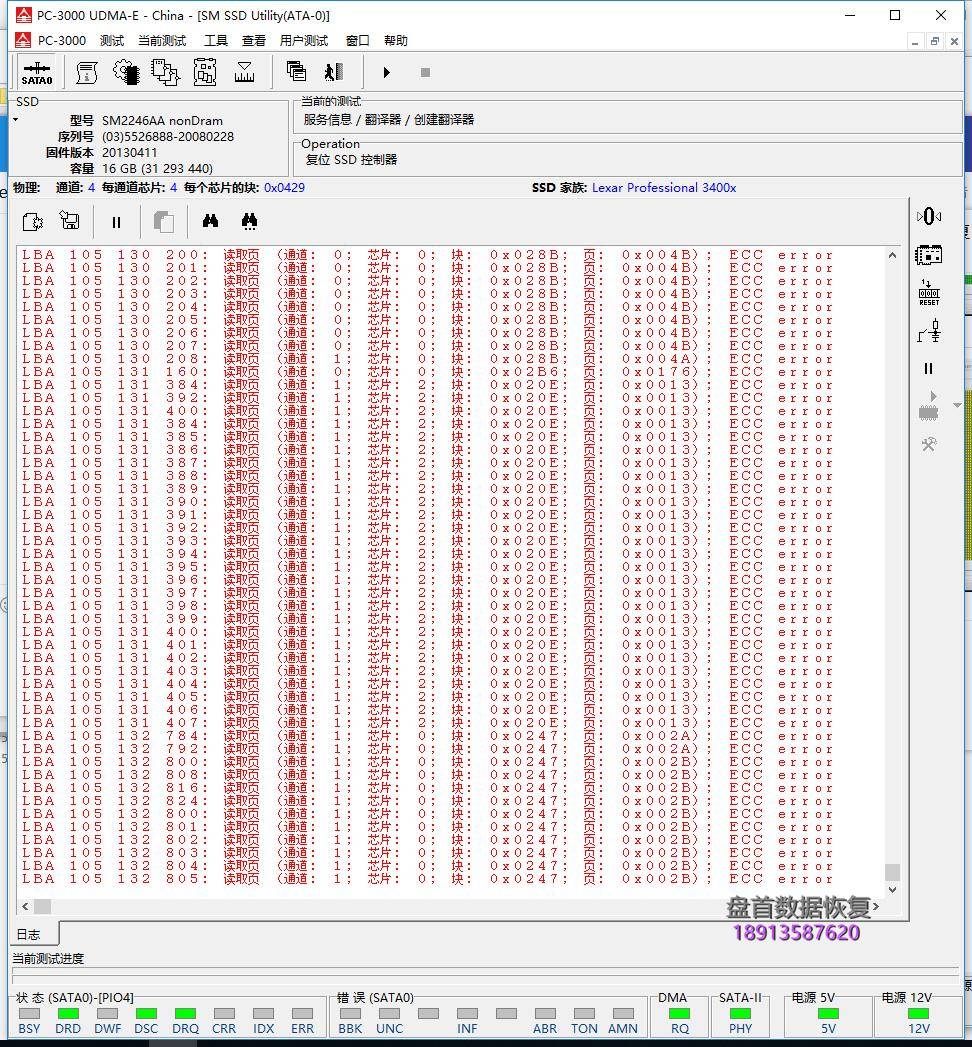Expand the SSD info panel arrow

(16, 120)
